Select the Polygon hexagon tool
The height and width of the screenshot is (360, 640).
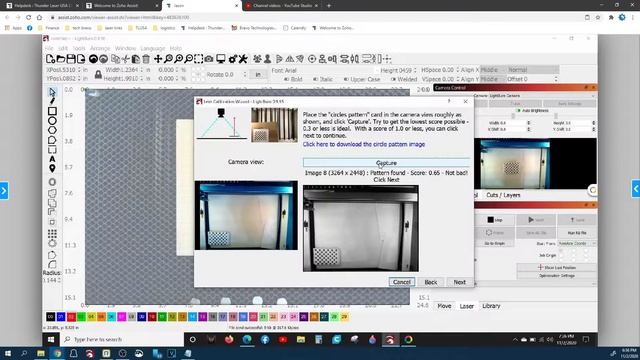tap(52, 130)
